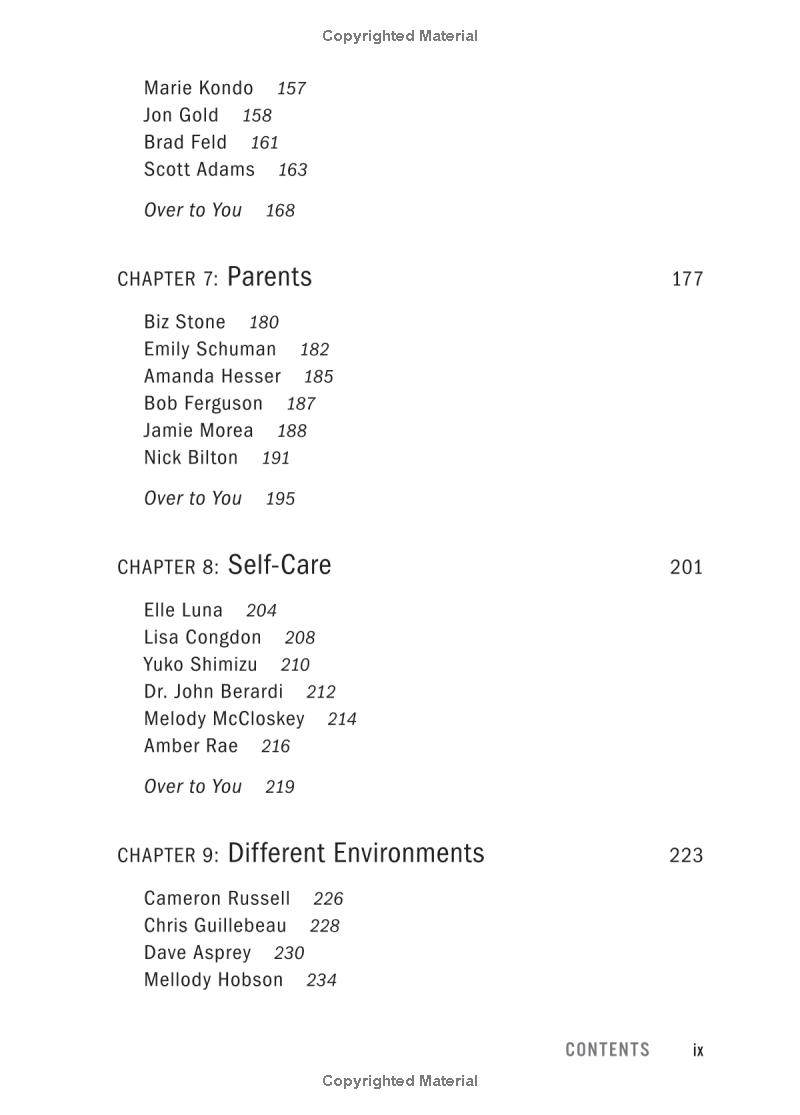Click page number 223 for Chapter 9
The width and height of the screenshot is (800, 1115).
click(686, 855)
